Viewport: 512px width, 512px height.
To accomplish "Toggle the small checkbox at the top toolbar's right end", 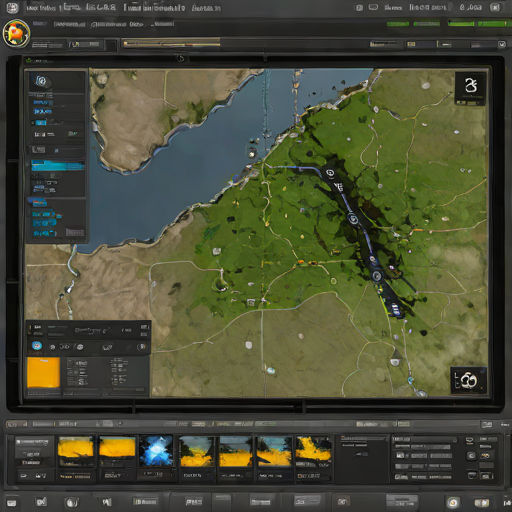I will coord(502,44).
